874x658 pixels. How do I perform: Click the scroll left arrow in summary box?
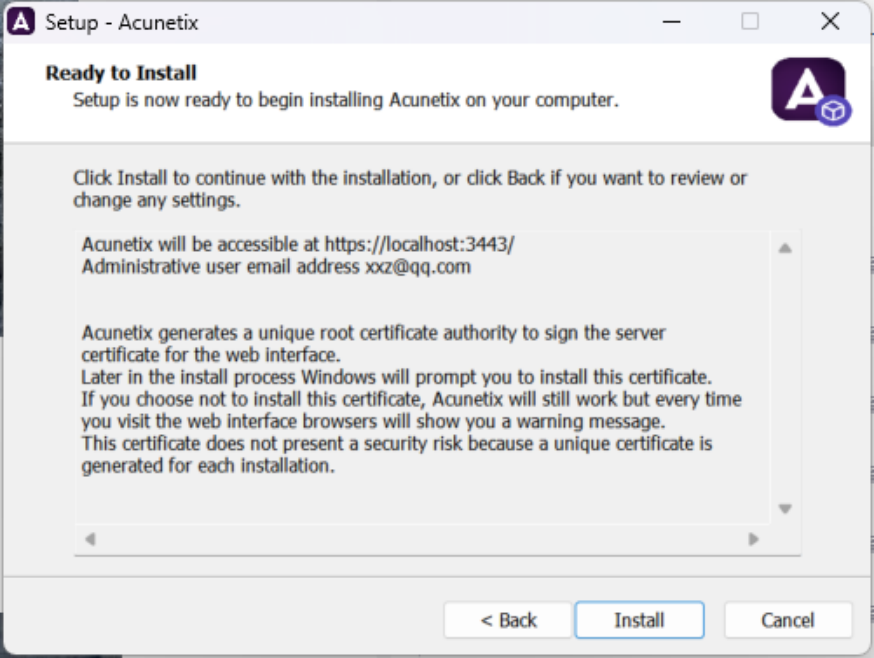pyautogui.click(x=90, y=539)
